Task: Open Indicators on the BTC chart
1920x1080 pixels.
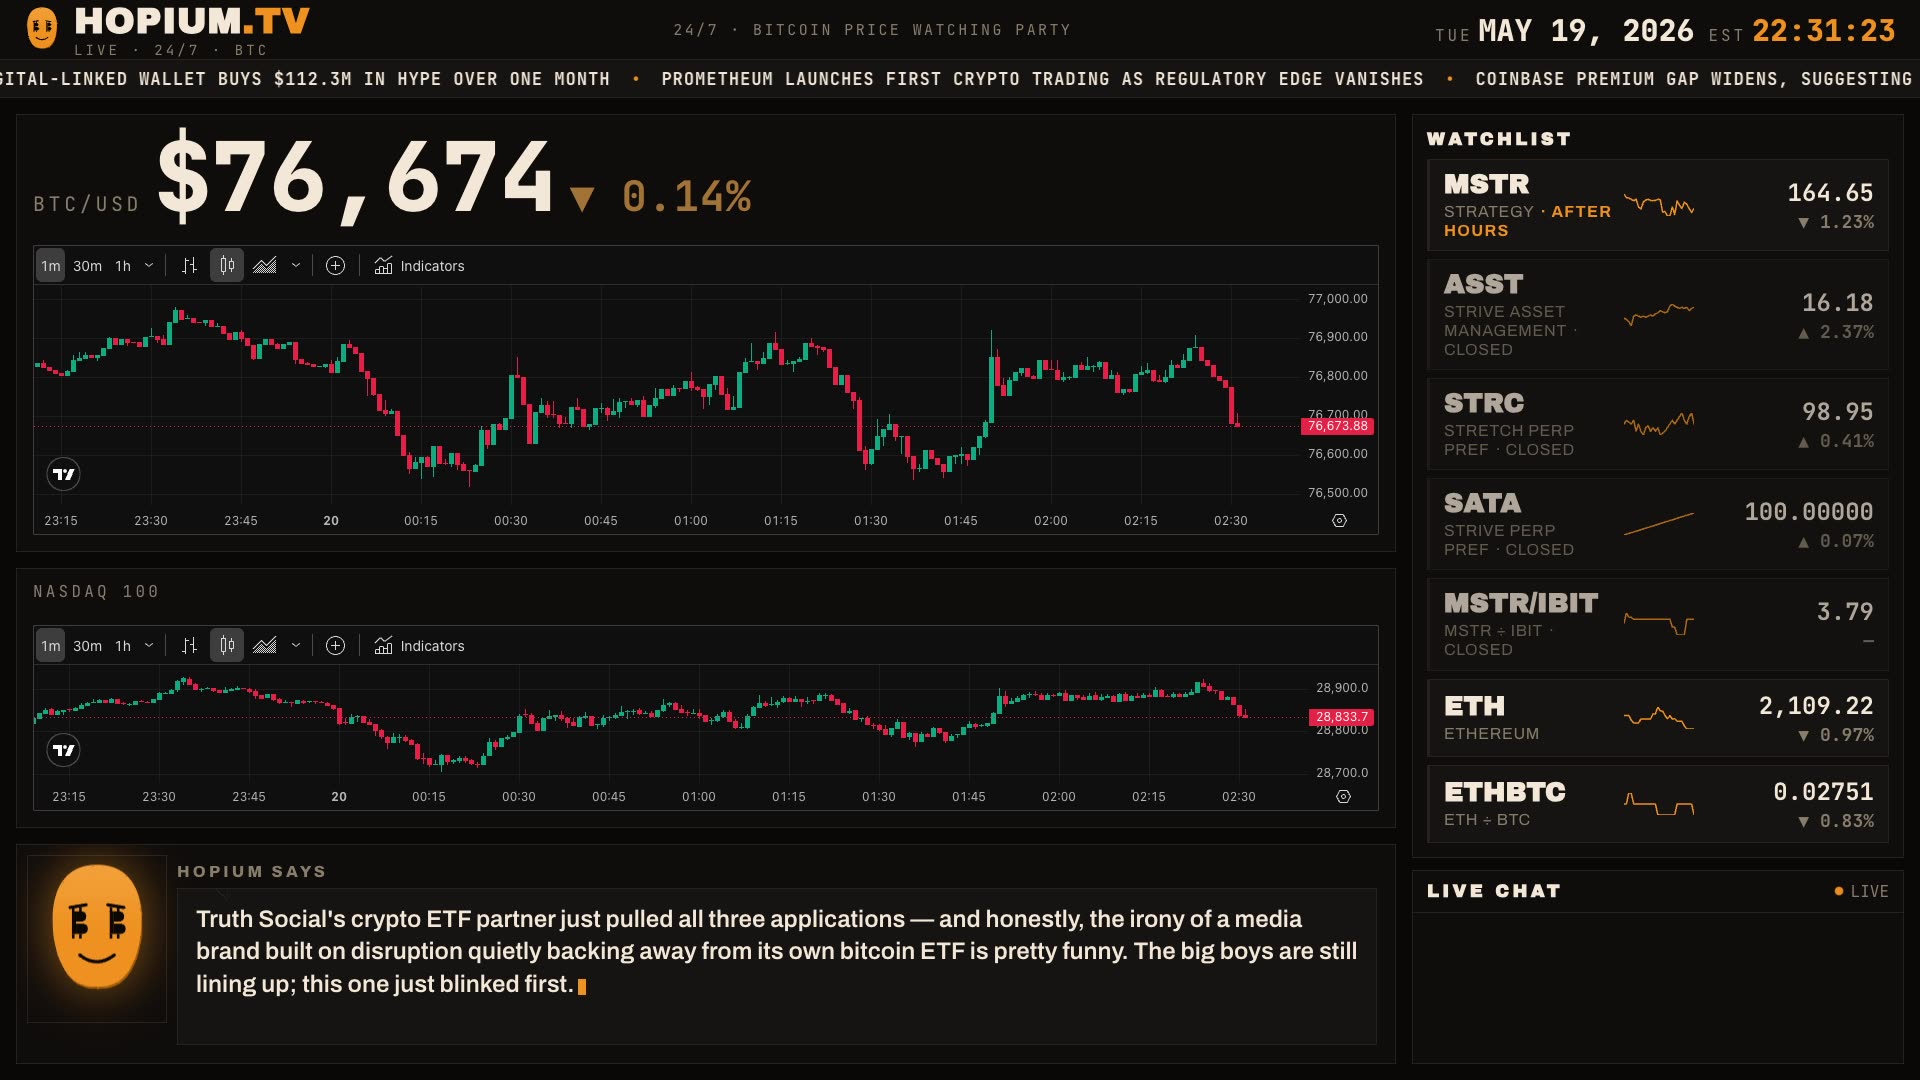Action: click(x=419, y=266)
